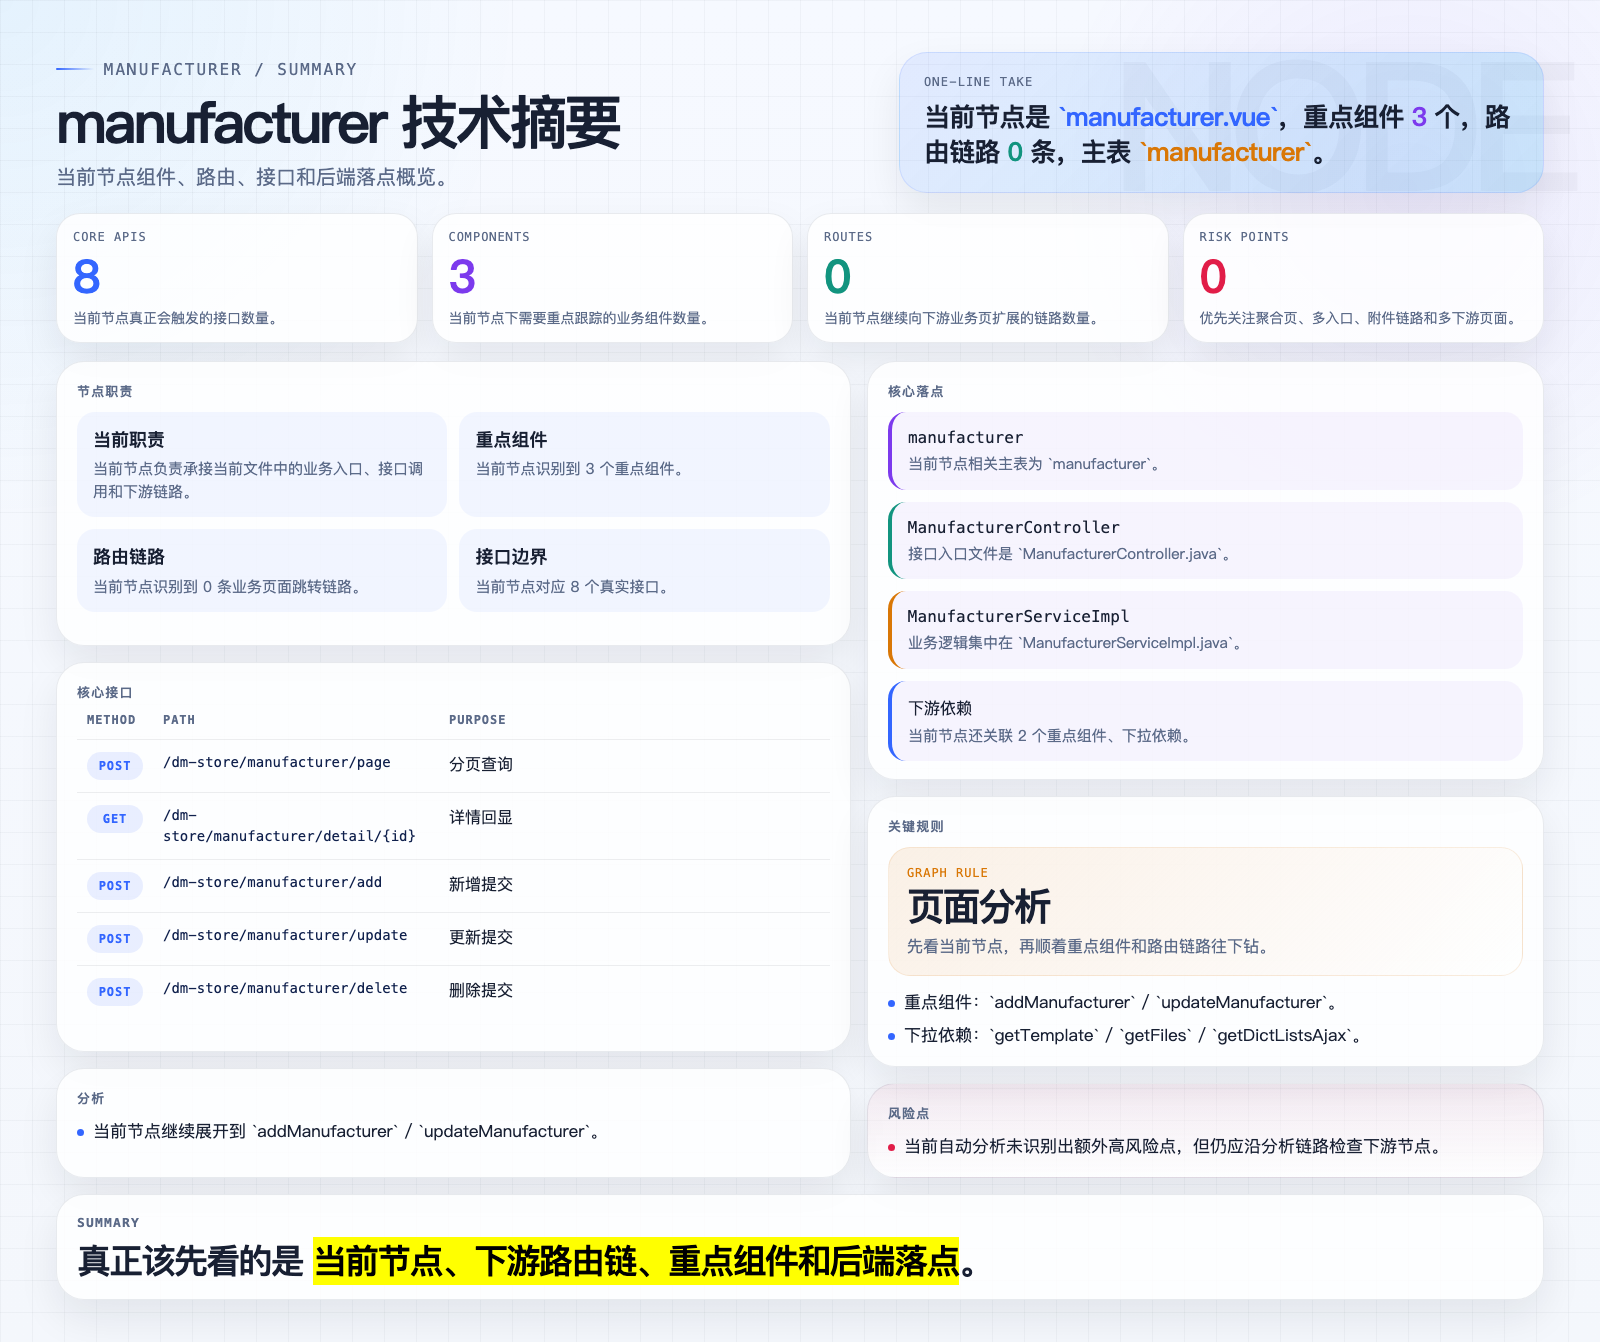Click the SUMMARY label at the bottom
Viewport: 1600px width, 1342px height.
coord(108,1223)
